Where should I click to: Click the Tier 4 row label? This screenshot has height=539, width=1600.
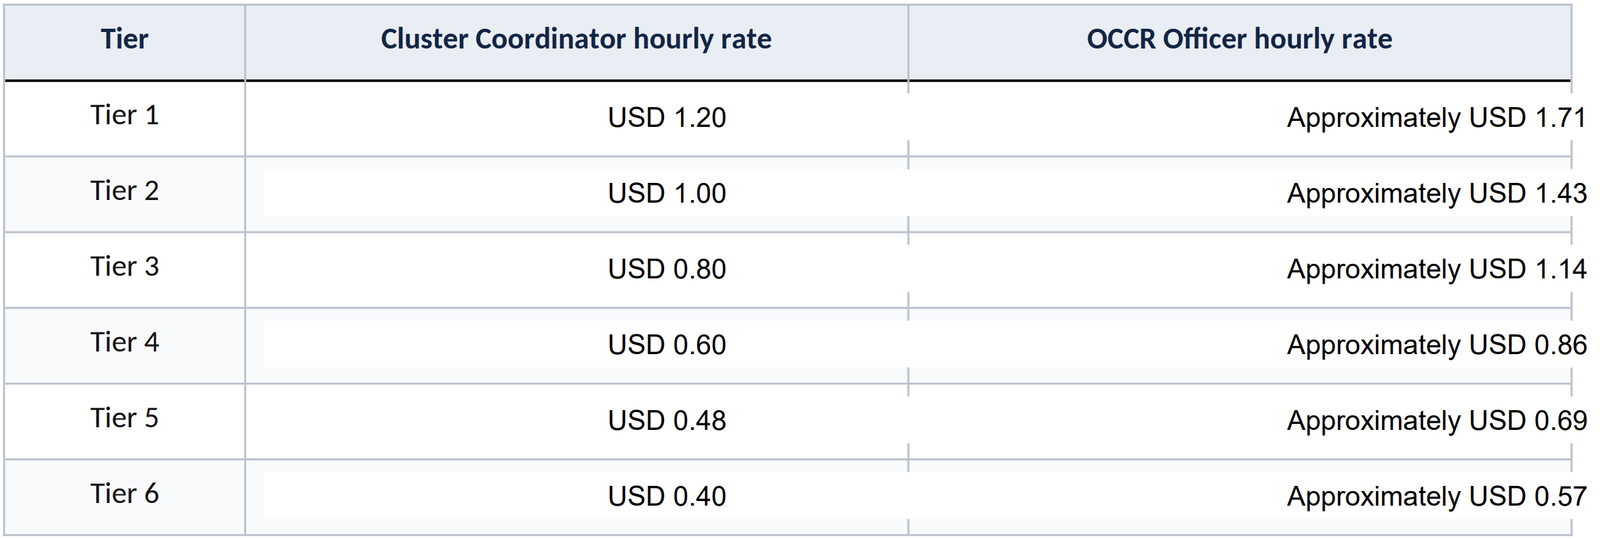point(125,343)
